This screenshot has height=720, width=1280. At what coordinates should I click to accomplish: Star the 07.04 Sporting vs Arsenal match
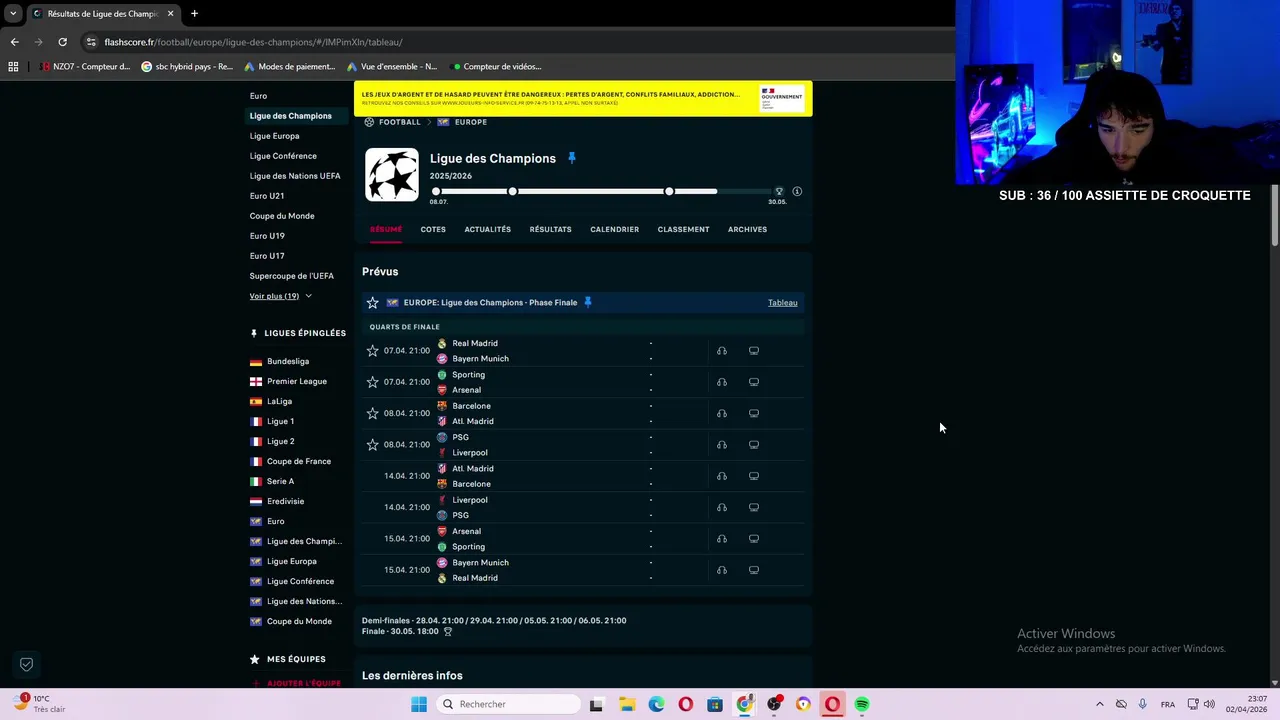click(x=373, y=382)
